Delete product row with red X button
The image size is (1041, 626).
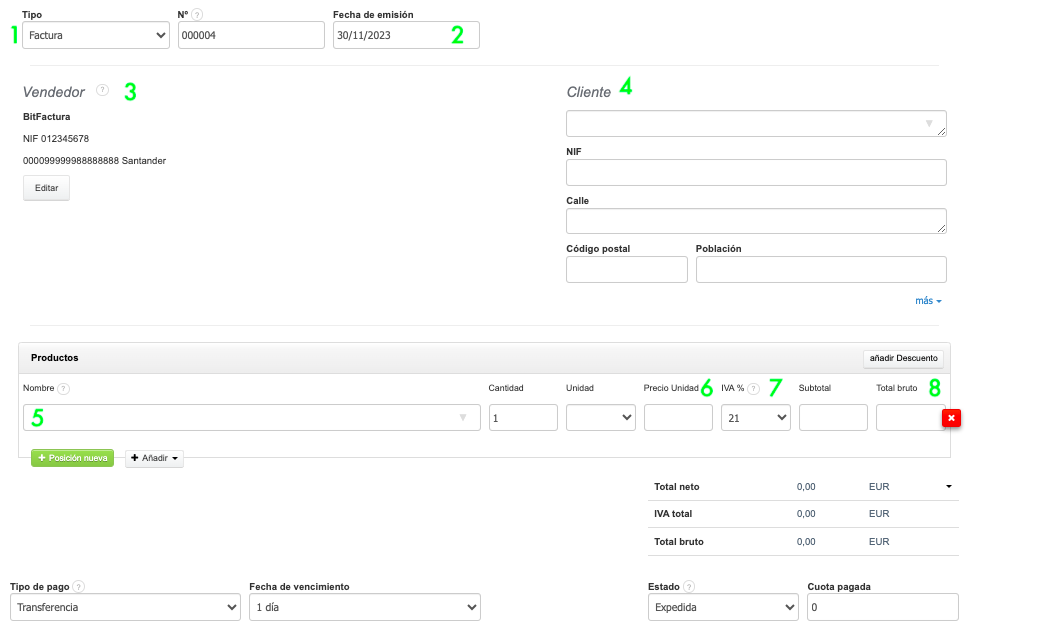(x=951, y=418)
